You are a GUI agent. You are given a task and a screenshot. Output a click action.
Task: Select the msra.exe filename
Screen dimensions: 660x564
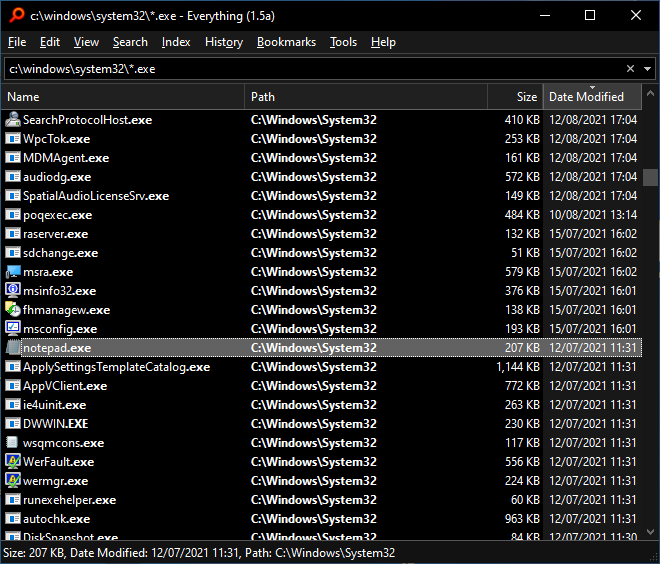pyautogui.click(x=48, y=272)
